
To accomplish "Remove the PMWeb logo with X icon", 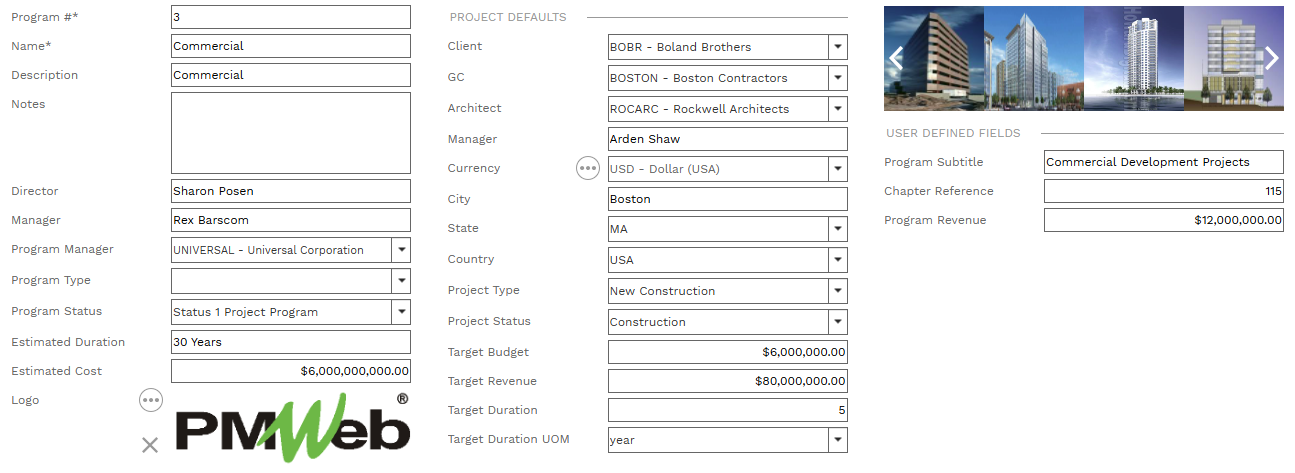I will point(150,445).
